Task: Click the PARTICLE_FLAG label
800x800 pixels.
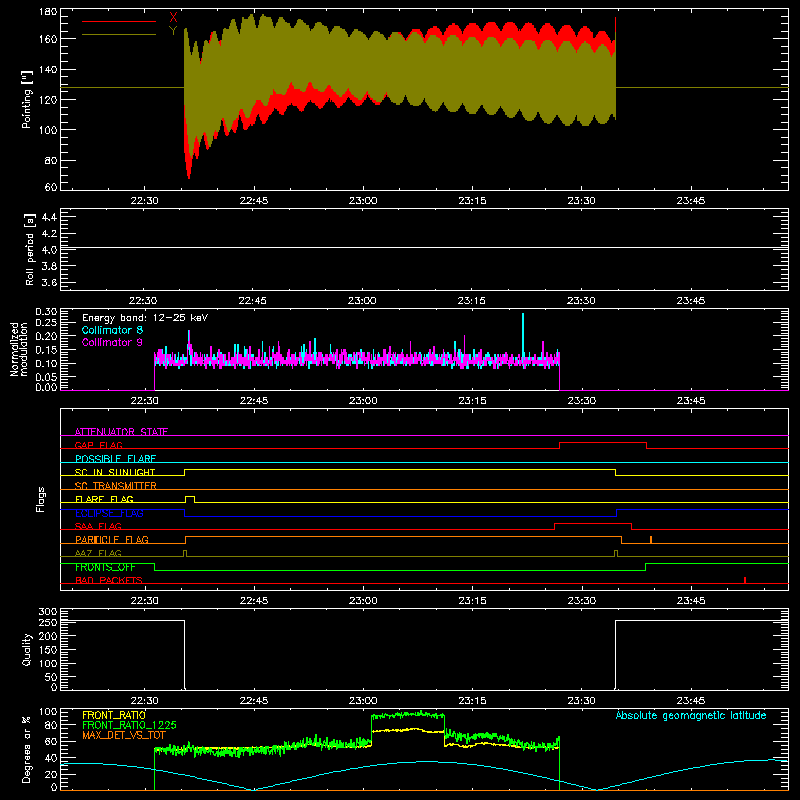Action: click(x=112, y=539)
